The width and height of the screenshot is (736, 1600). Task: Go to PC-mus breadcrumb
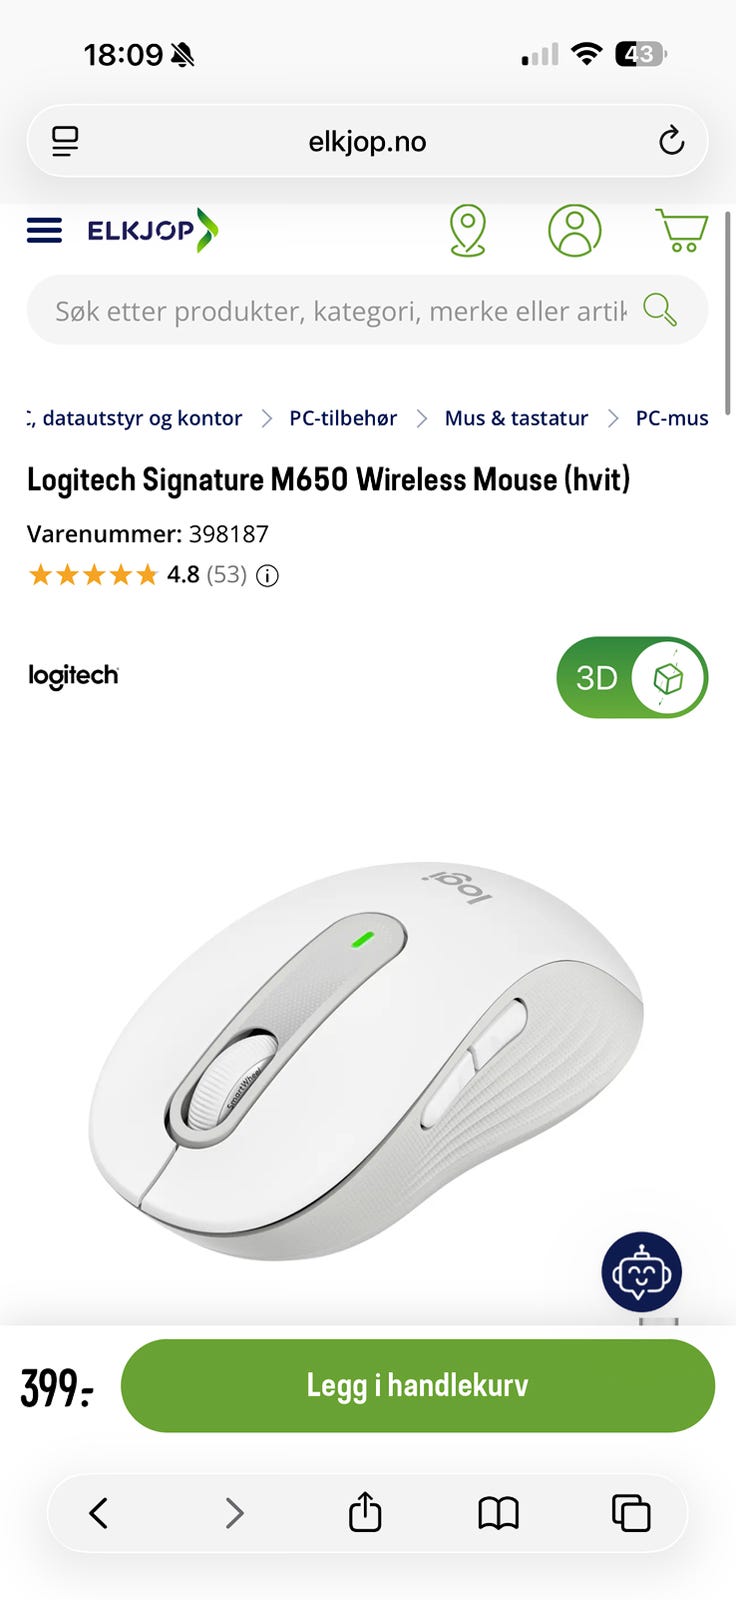click(672, 418)
